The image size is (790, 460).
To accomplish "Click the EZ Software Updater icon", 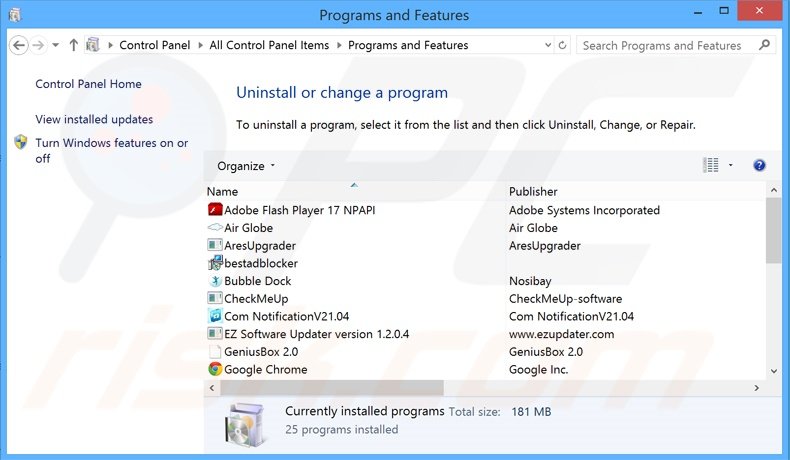I will pyautogui.click(x=215, y=334).
